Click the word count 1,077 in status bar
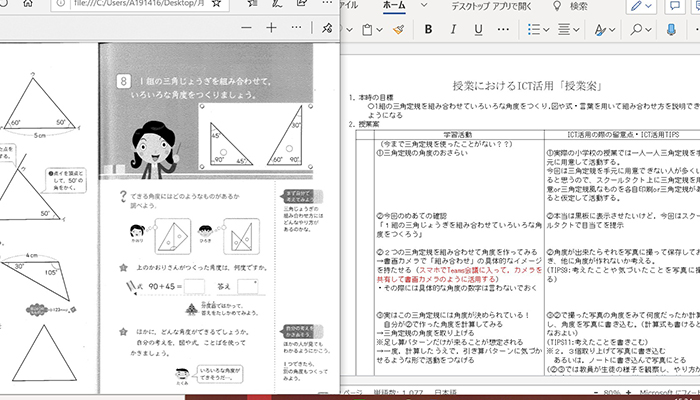 pos(397,394)
